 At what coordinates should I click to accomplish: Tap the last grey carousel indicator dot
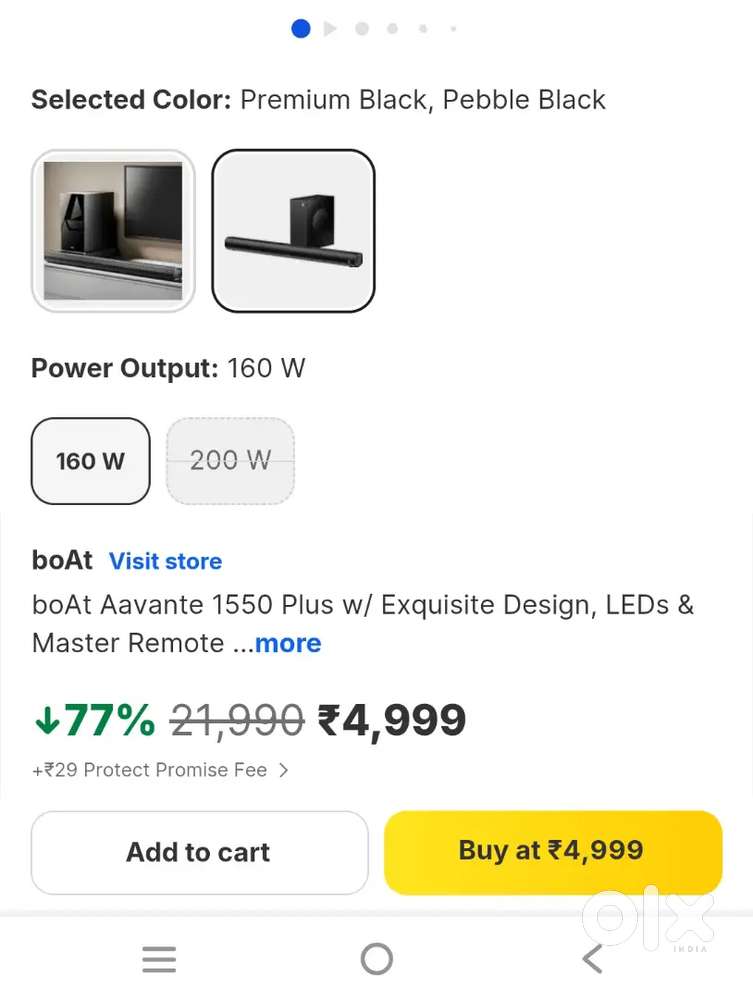click(x=453, y=28)
